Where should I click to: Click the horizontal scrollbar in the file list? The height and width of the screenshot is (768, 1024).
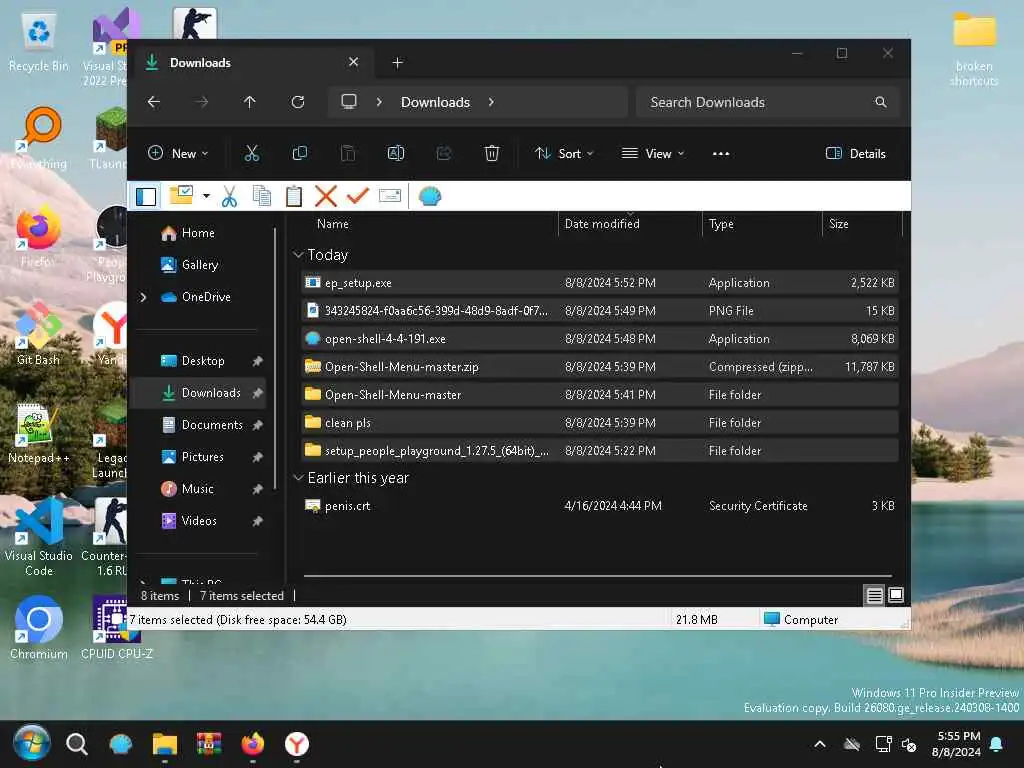click(x=598, y=576)
